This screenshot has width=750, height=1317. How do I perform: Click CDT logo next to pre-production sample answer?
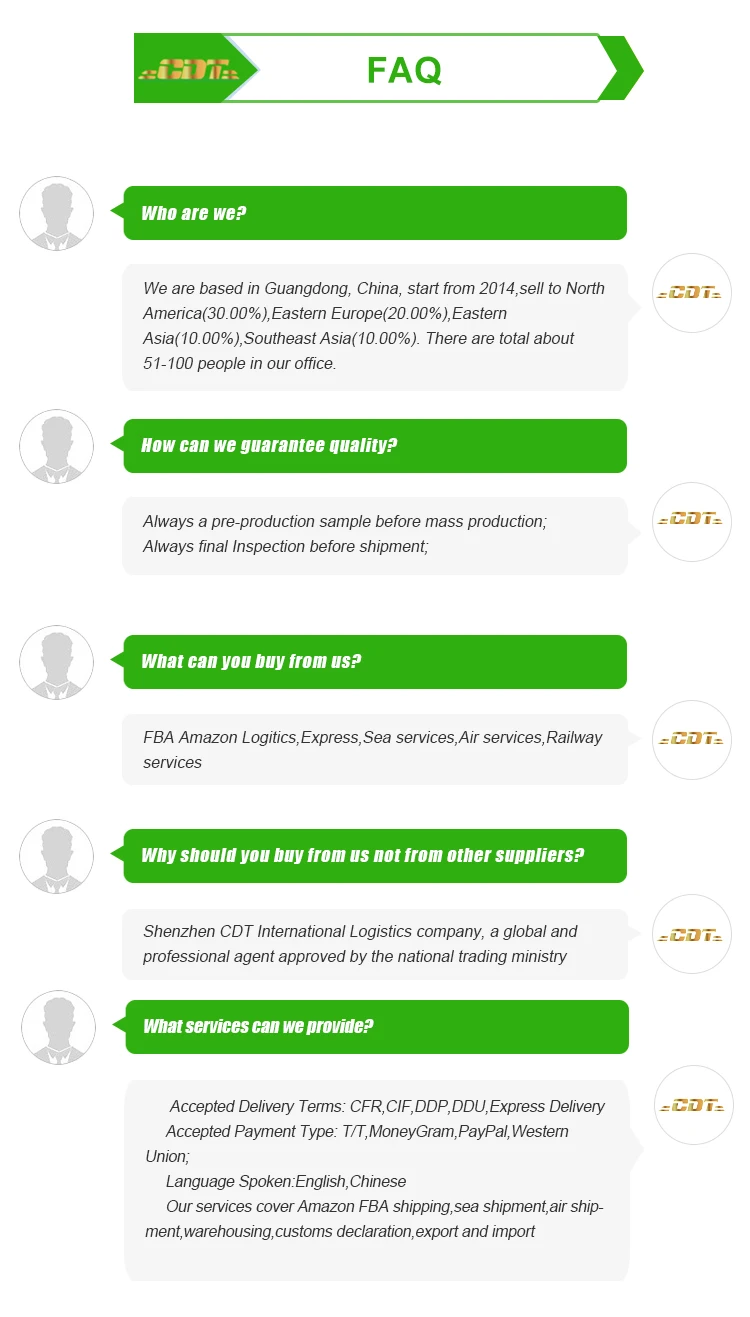[691, 519]
